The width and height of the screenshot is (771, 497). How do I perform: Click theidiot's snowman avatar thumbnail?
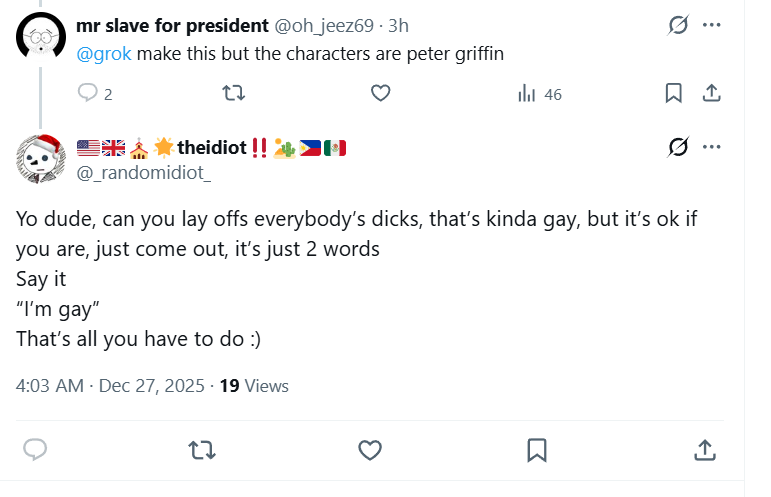tap(42, 158)
